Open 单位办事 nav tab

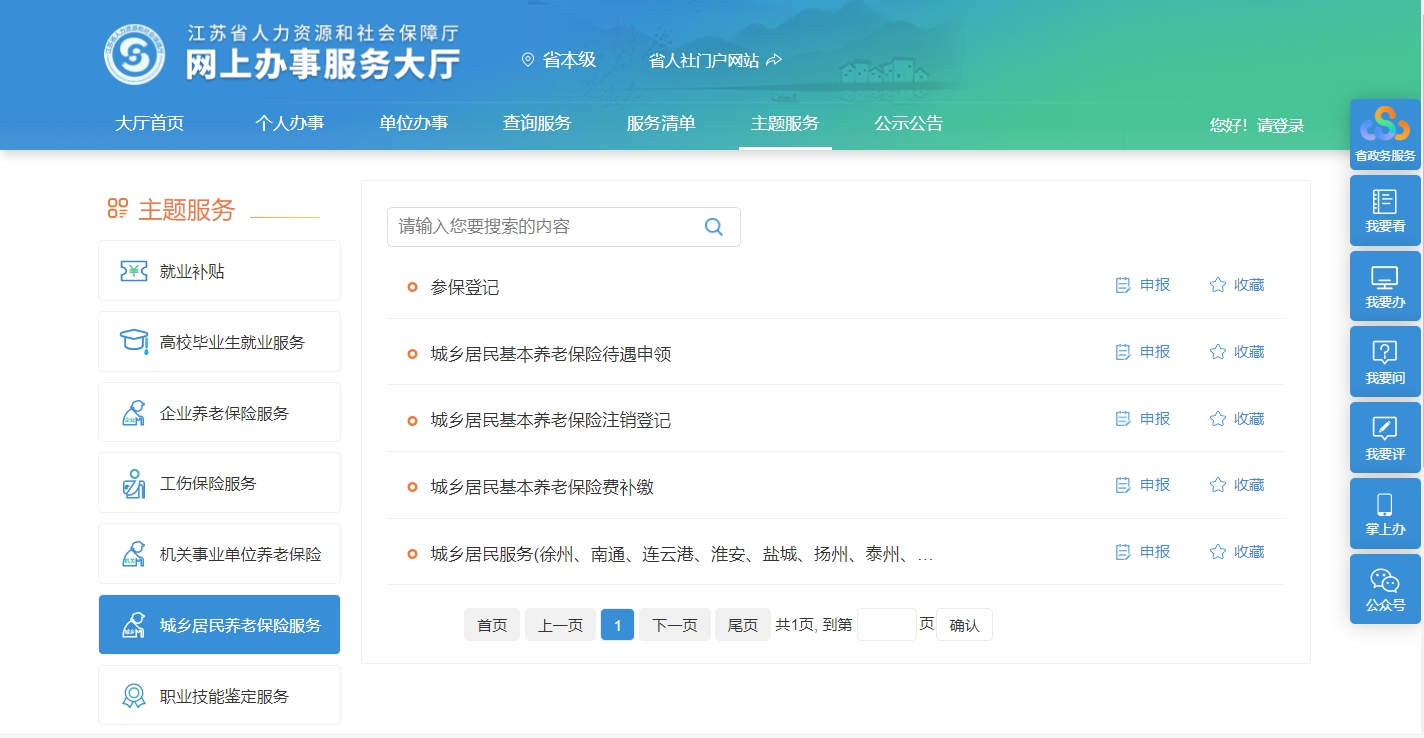pyautogui.click(x=413, y=124)
